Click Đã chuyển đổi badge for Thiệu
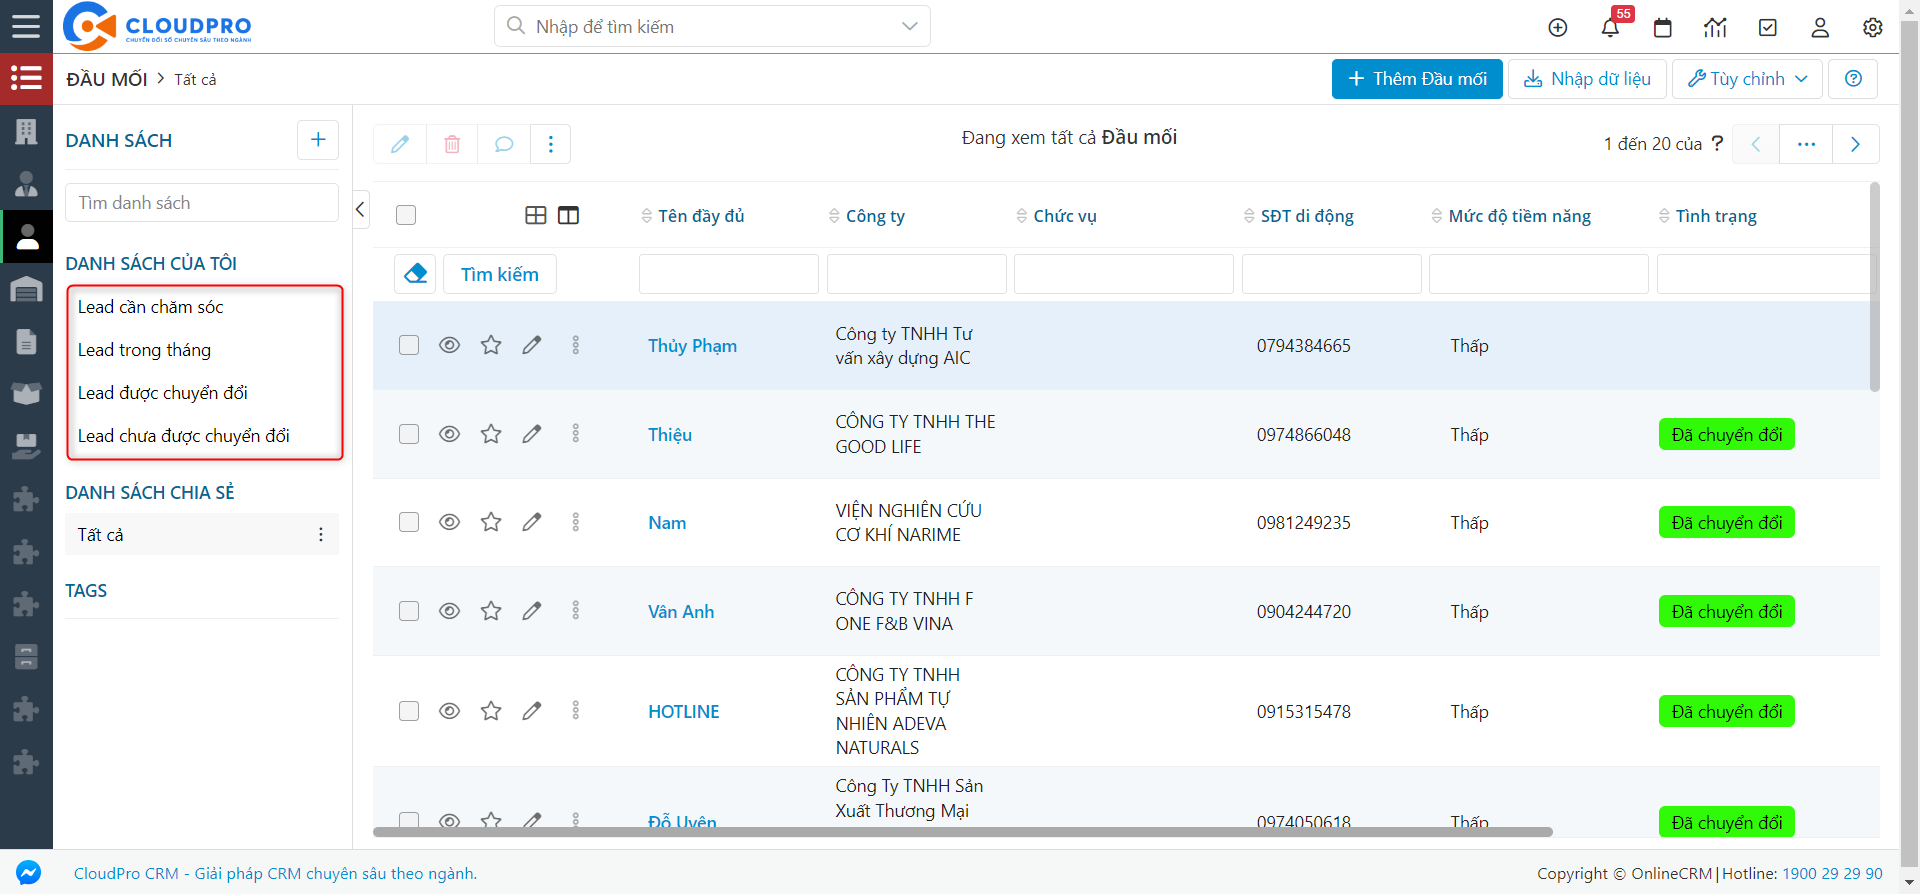 [x=1727, y=434]
